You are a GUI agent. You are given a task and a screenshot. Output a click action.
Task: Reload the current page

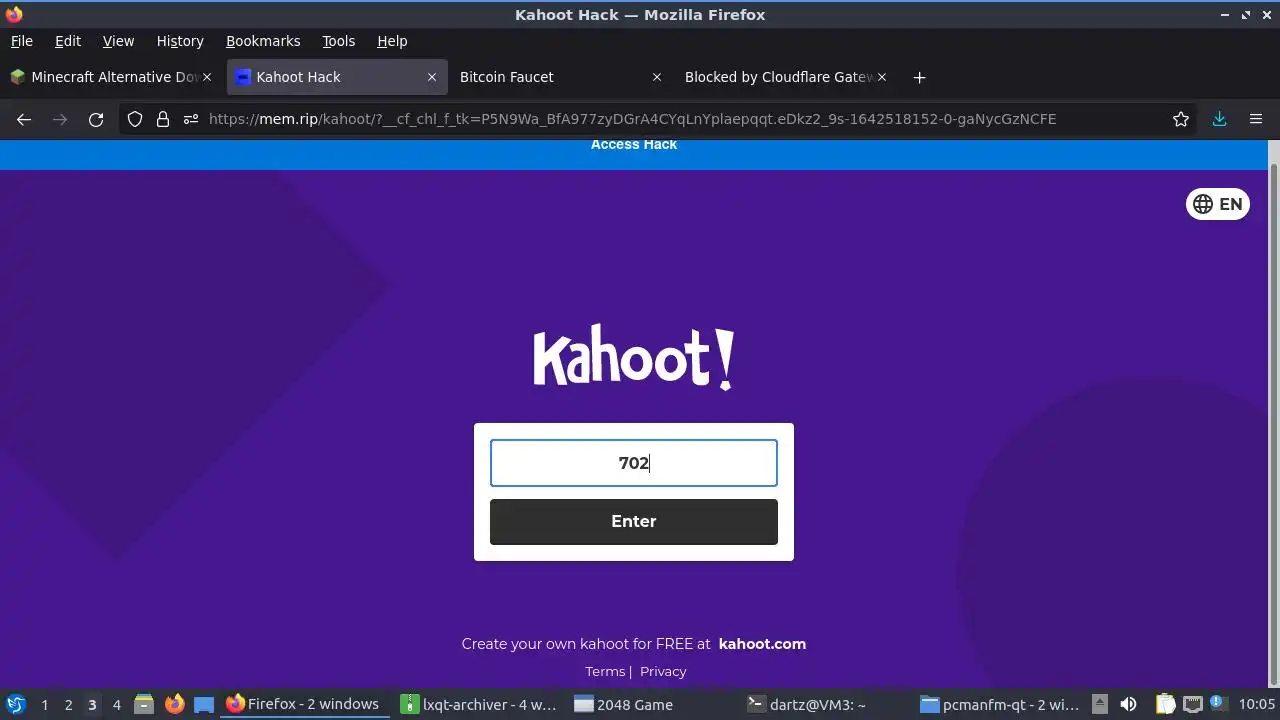point(96,119)
